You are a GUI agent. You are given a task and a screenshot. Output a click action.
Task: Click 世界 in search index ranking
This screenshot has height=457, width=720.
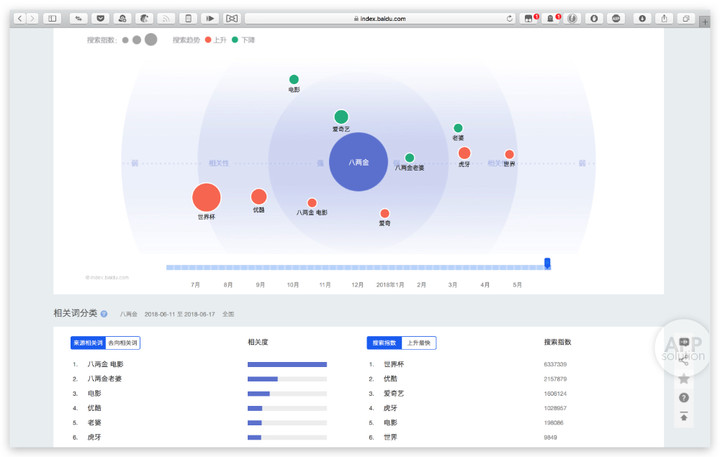point(390,437)
